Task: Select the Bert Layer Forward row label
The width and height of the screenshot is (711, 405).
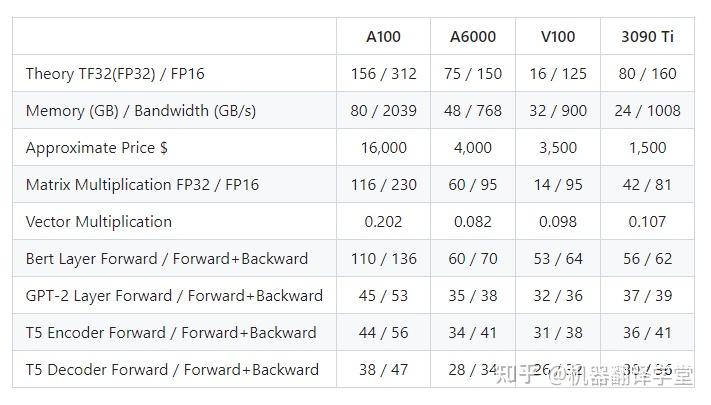Action: click(165, 259)
